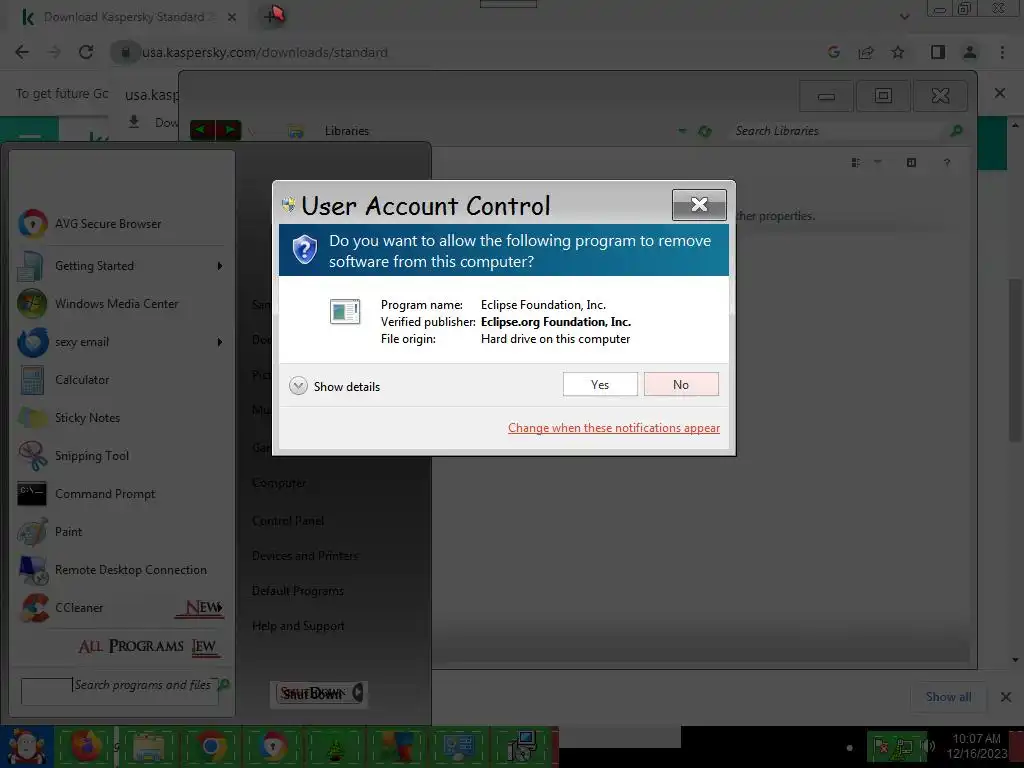
Task: Click the Christmas tree taskbar icon
Action: point(334,746)
